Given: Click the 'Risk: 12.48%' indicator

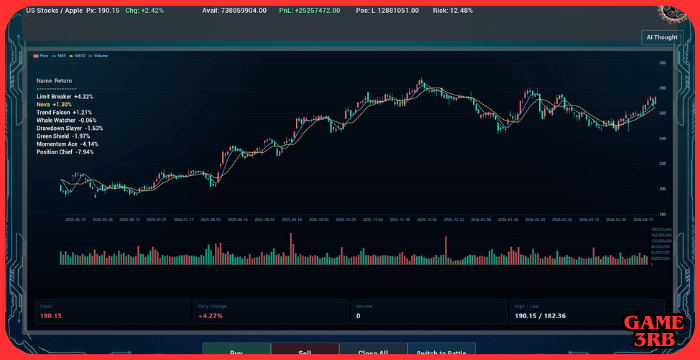Looking at the screenshot, I should pyautogui.click(x=453, y=10).
